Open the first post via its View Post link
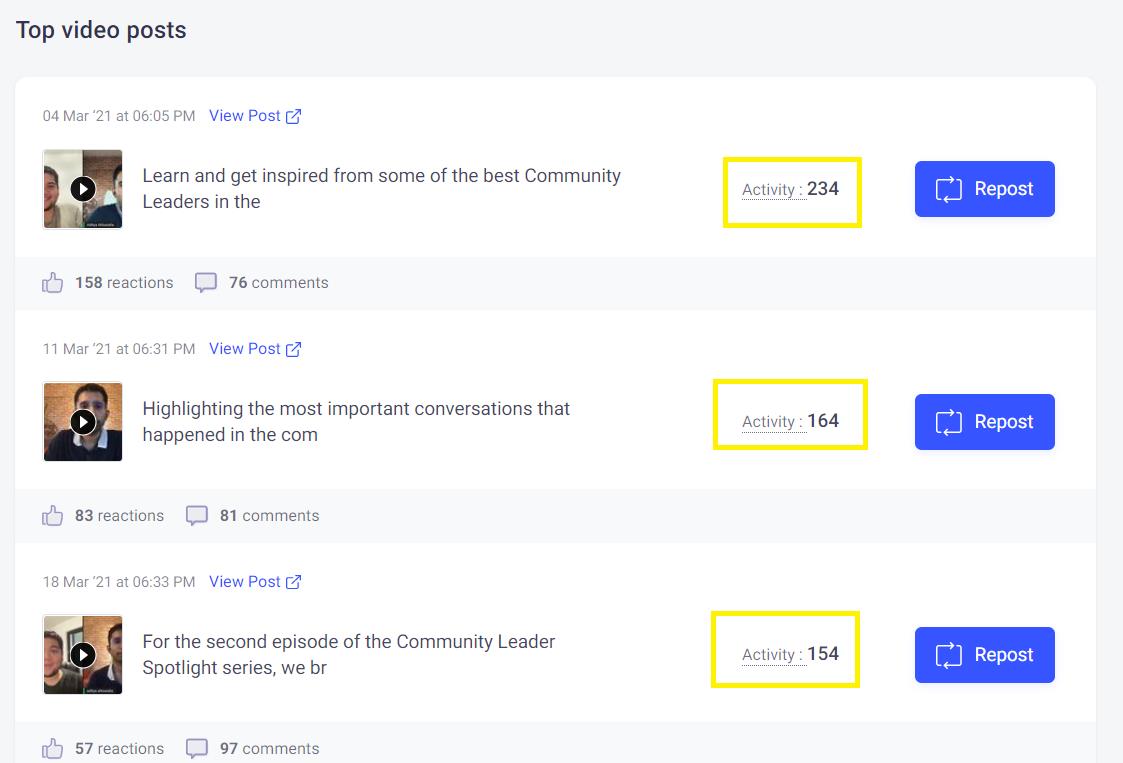Viewport: 1123px width, 763px height. tap(244, 115)
